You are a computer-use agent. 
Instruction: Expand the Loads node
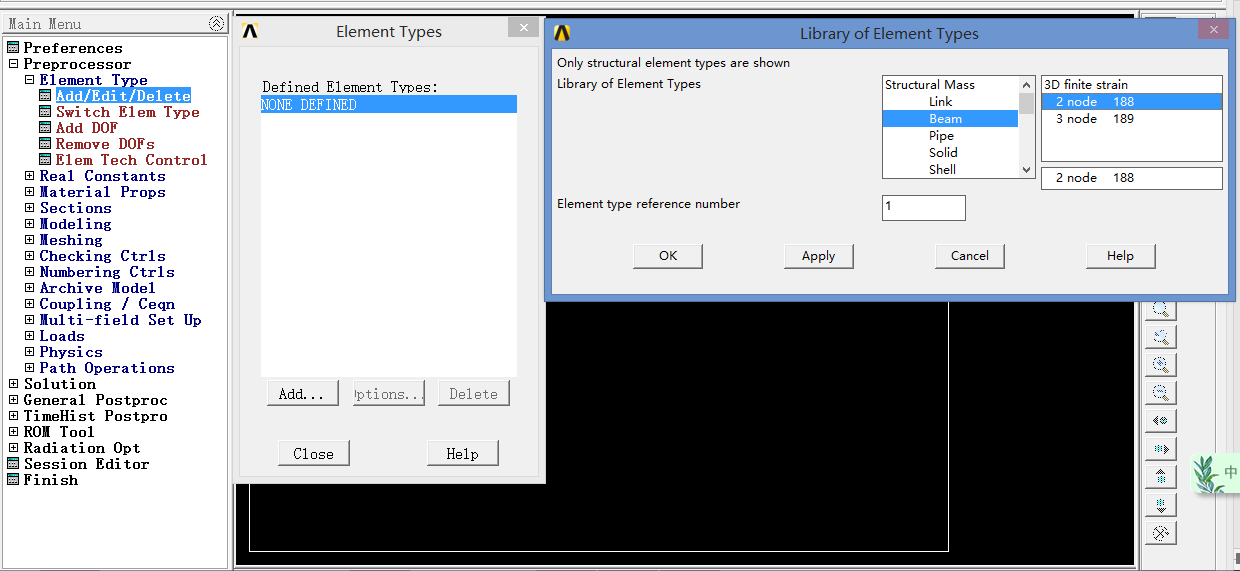[x=29, y=336]
